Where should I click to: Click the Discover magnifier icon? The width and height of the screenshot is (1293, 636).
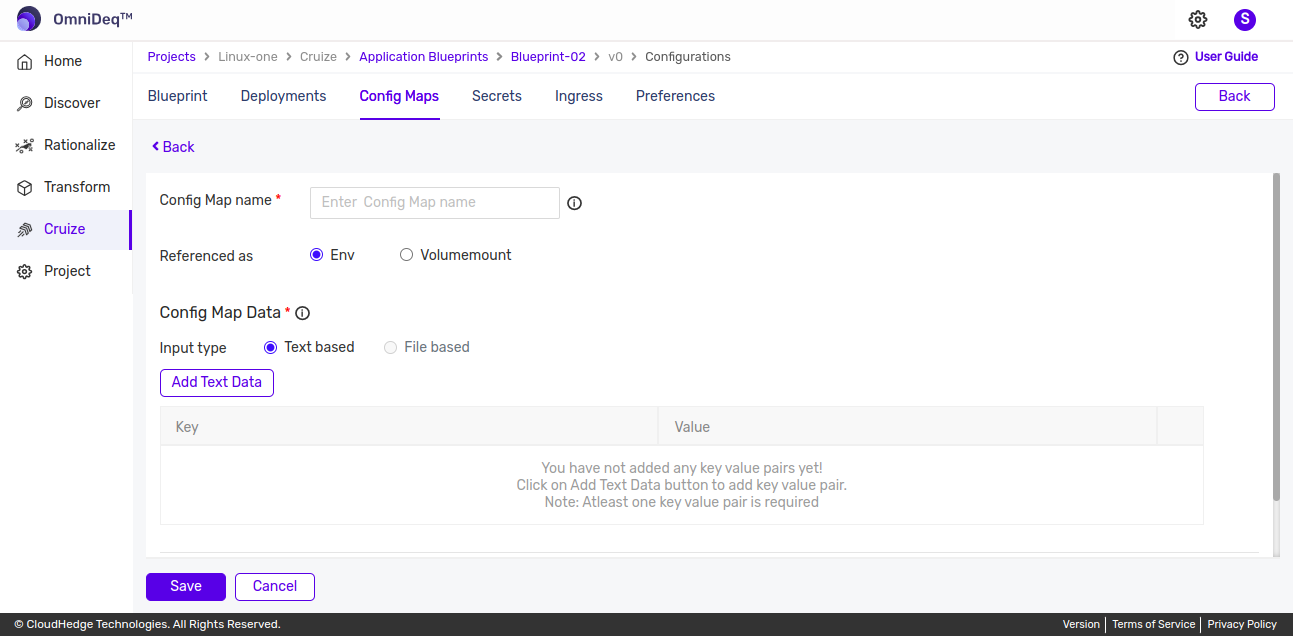[25, 103]
